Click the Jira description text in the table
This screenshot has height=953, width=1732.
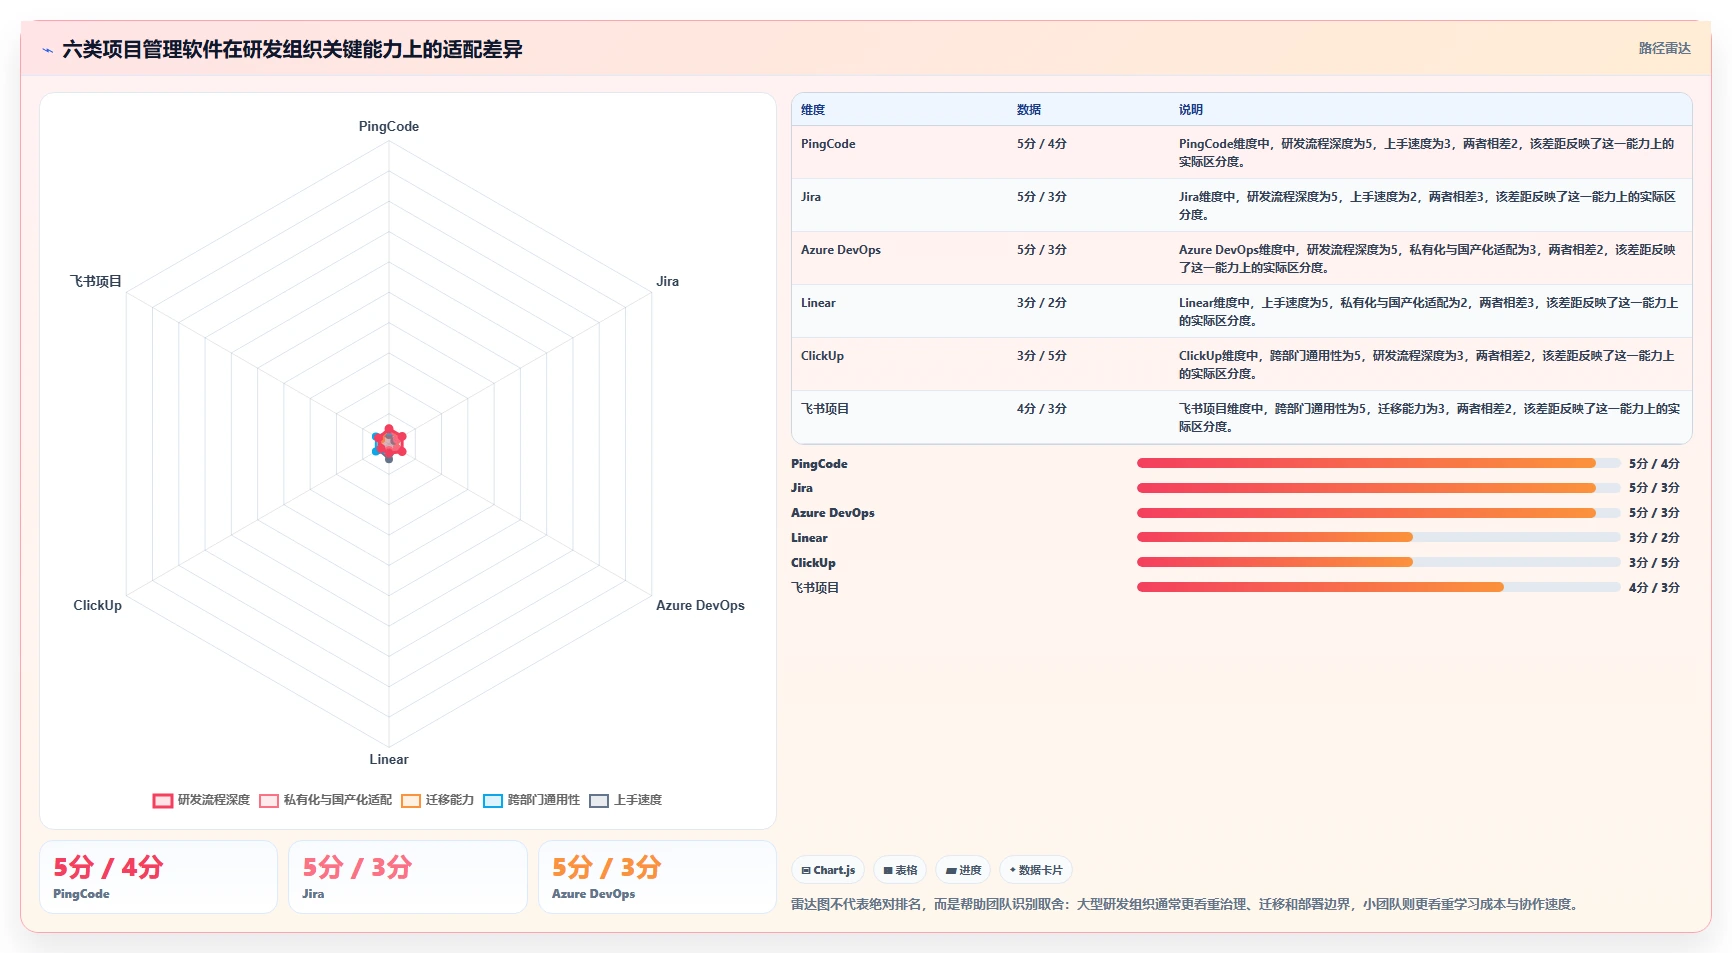(x=1427, y=206)
